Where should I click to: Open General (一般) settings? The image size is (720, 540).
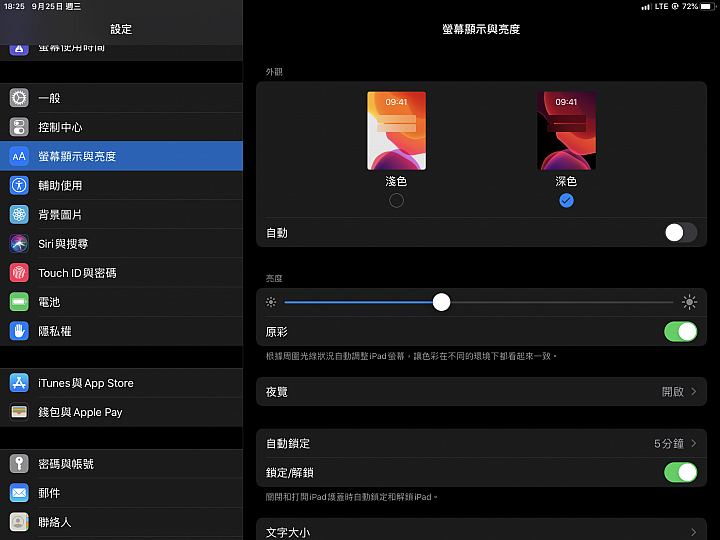click(121, 98)
